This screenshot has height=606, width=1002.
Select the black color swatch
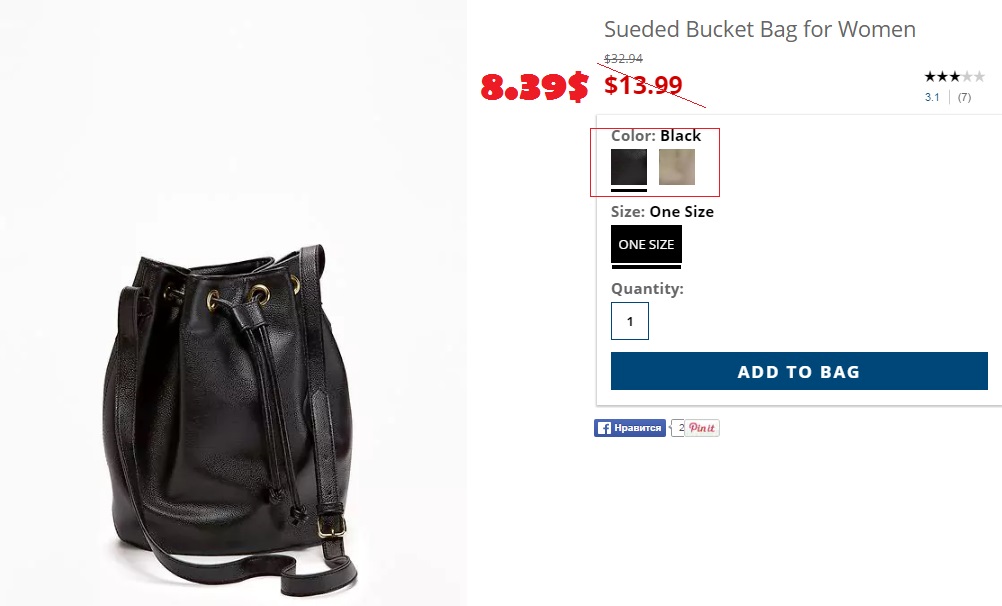(629, 167)
